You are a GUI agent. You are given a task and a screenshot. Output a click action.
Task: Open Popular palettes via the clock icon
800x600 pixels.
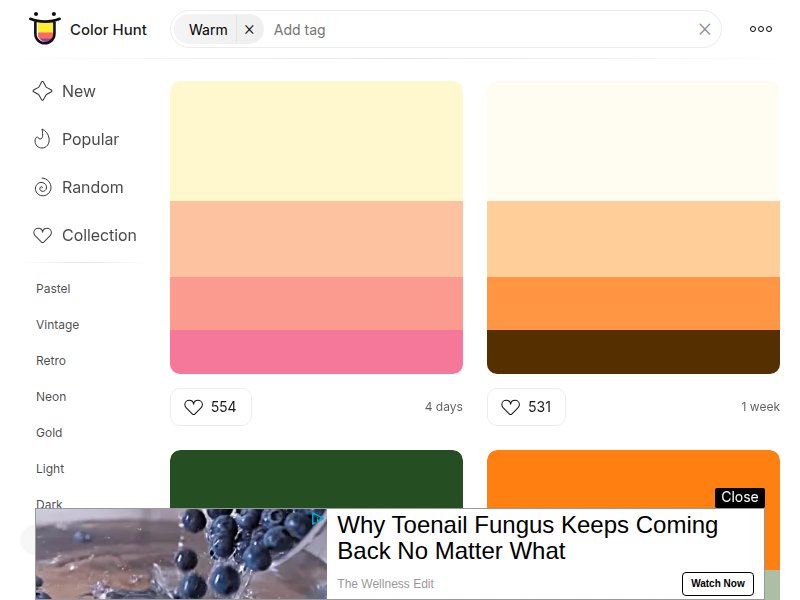tap(42, 139)
